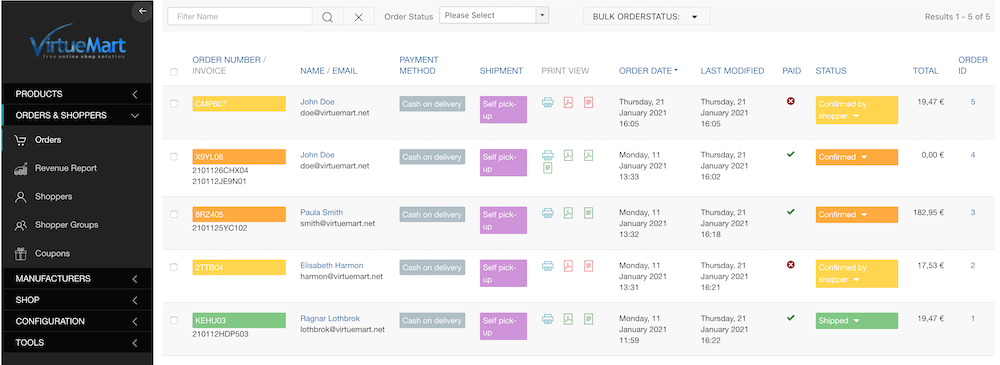Open the print view for order CMP607
1000x365 pixels.
pos(548,102)
